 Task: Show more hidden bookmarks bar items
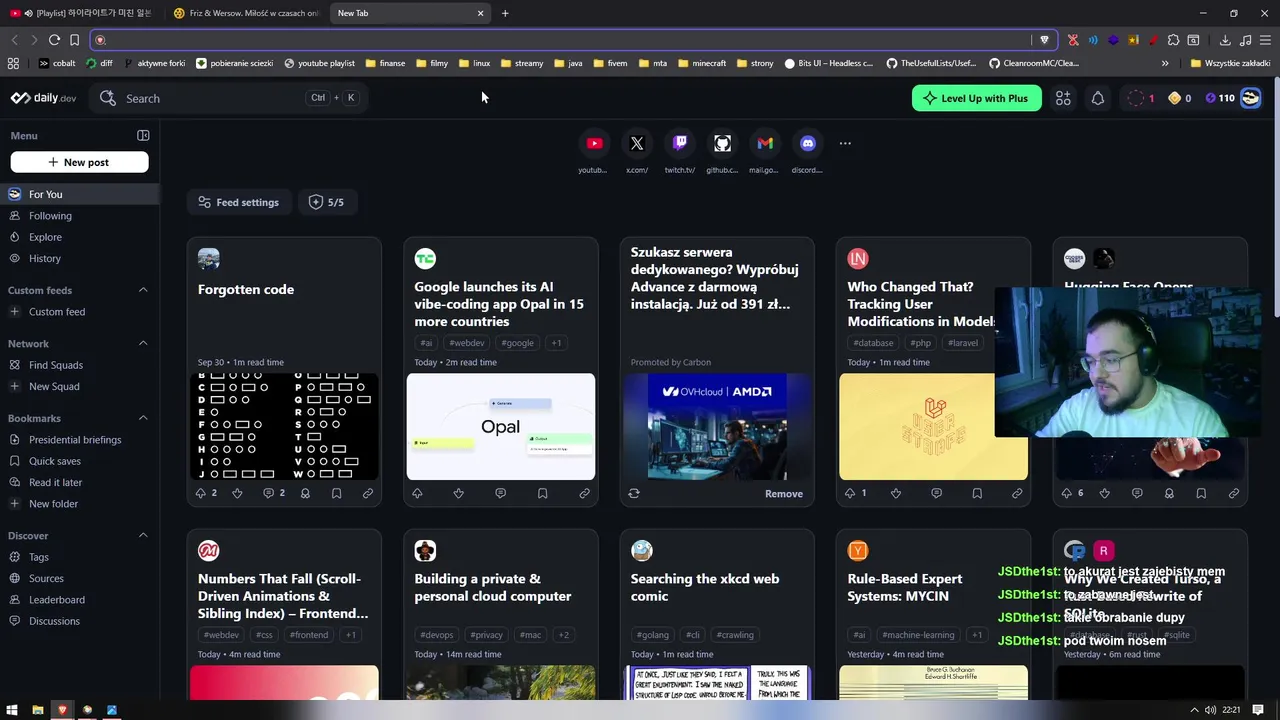1165,63
